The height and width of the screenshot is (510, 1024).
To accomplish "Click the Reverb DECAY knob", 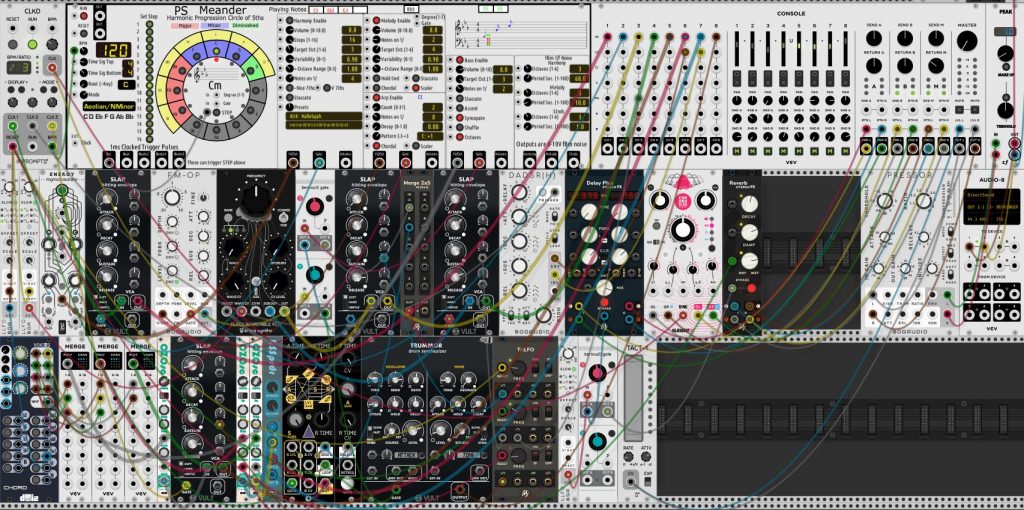I will pos(749,204).
